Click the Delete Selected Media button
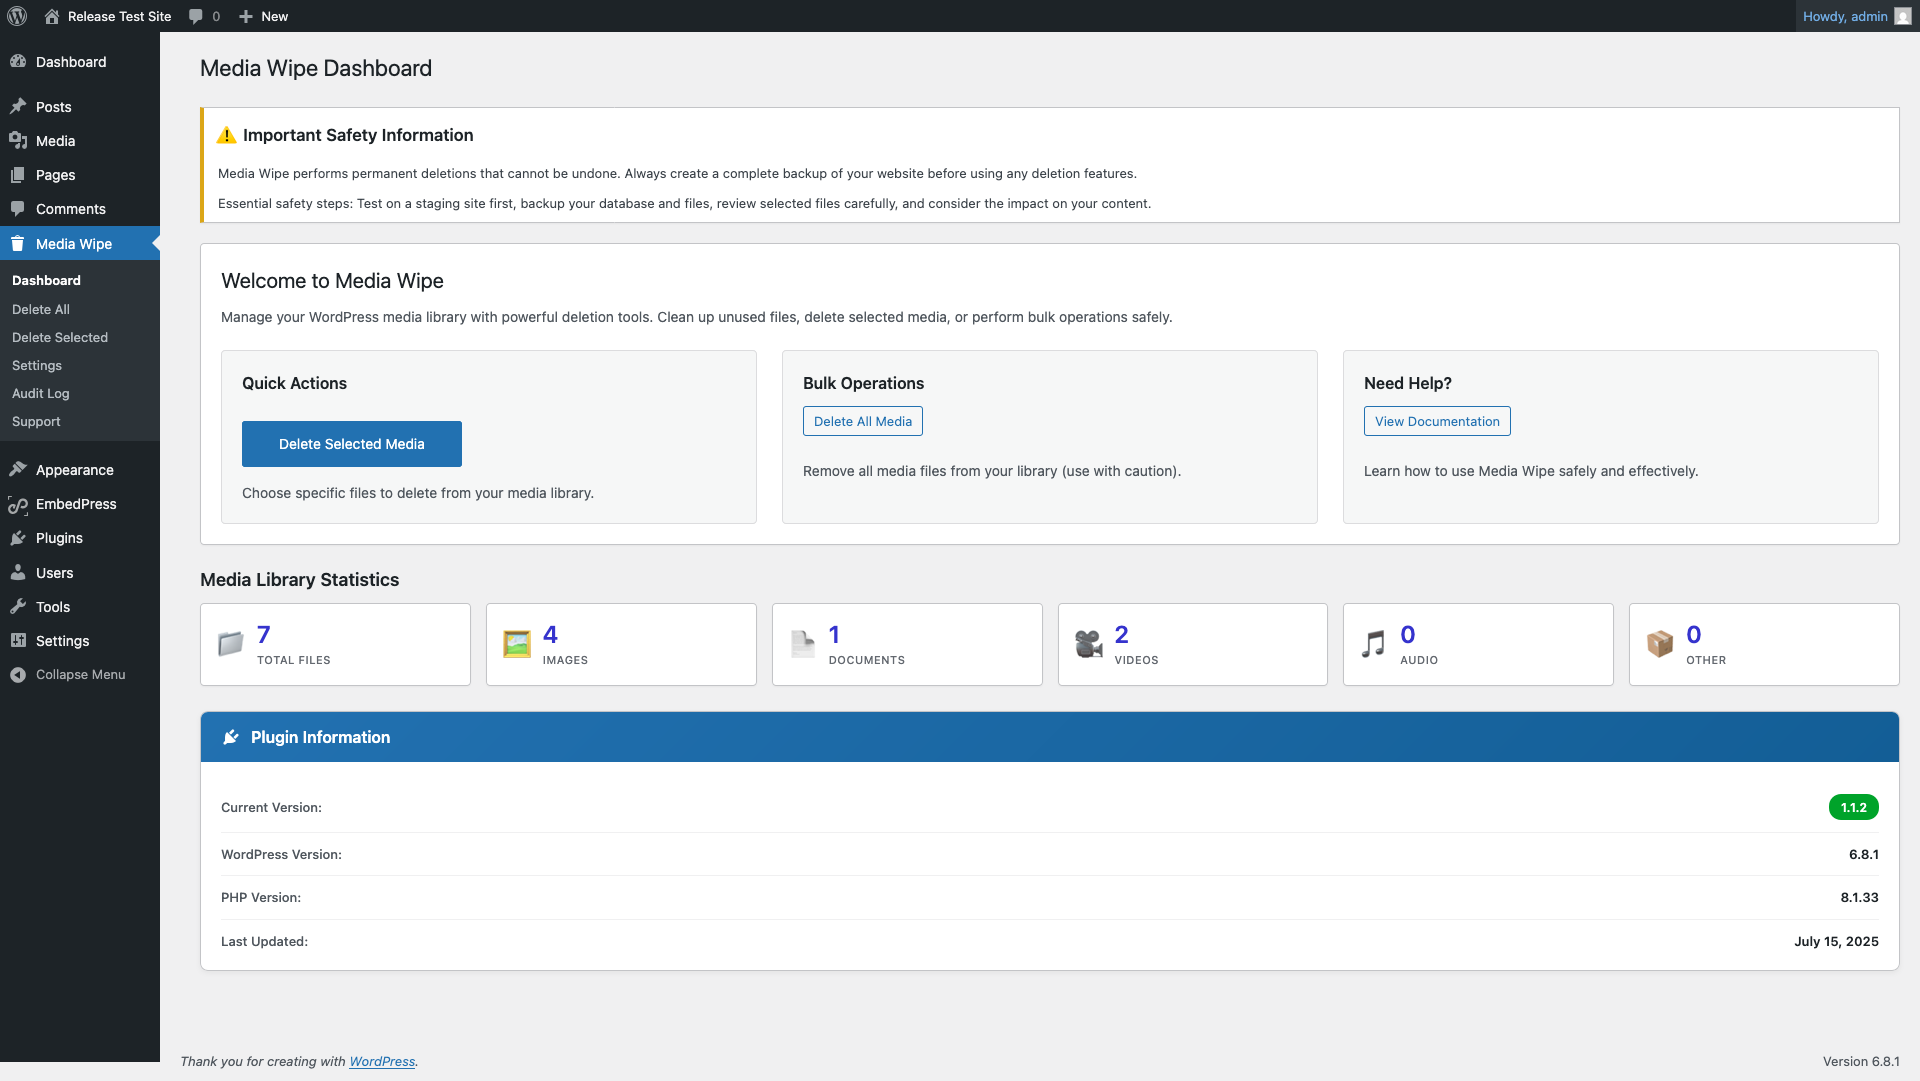1920x1081 pixels. point(352,444)
